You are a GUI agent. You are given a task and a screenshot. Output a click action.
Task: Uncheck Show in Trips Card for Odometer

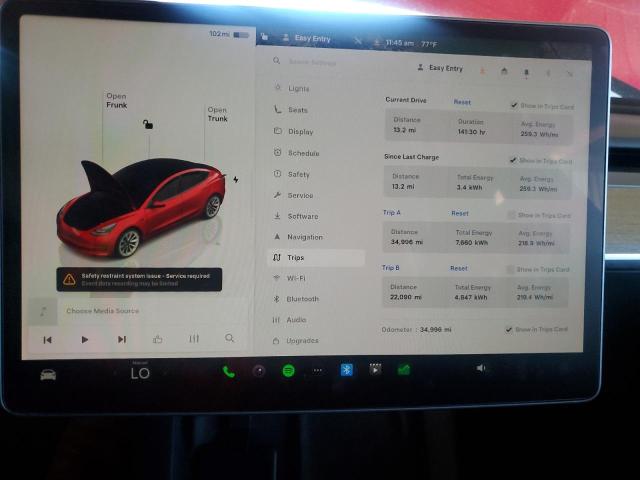pyautogui.click(x=509, y=329)
